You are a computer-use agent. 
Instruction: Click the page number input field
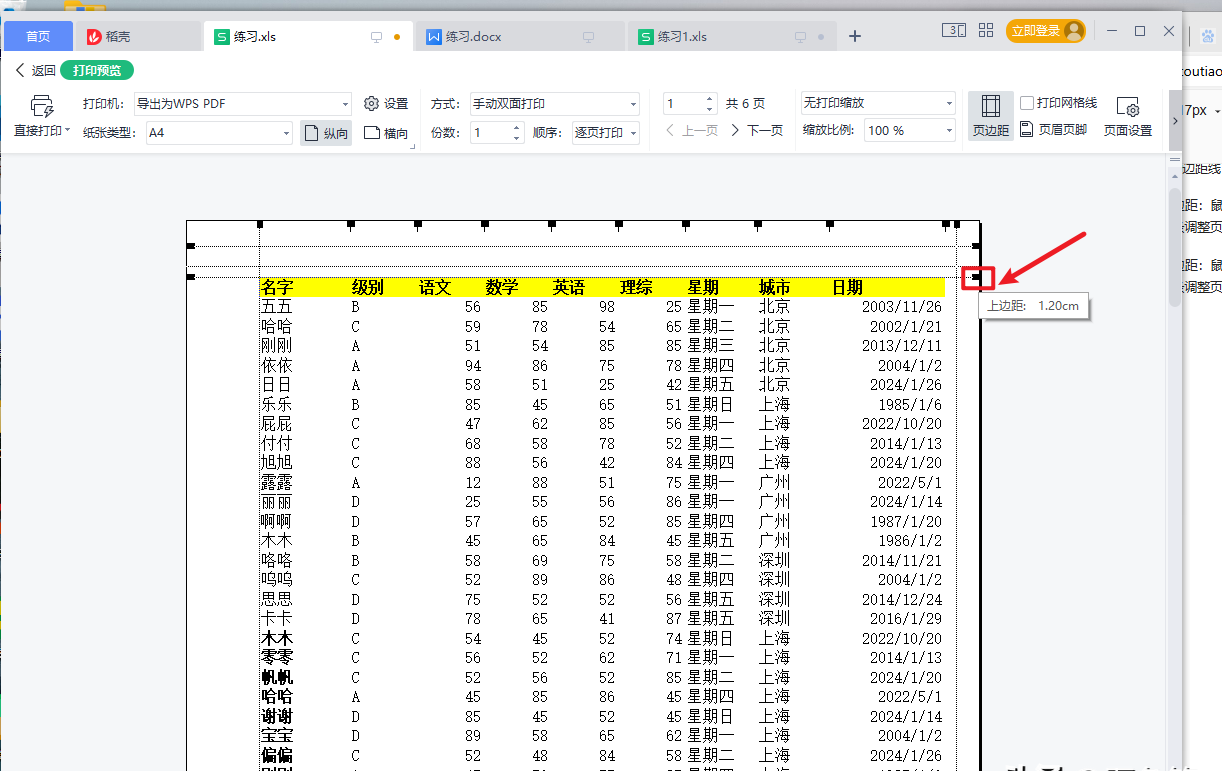click(683, 104)
